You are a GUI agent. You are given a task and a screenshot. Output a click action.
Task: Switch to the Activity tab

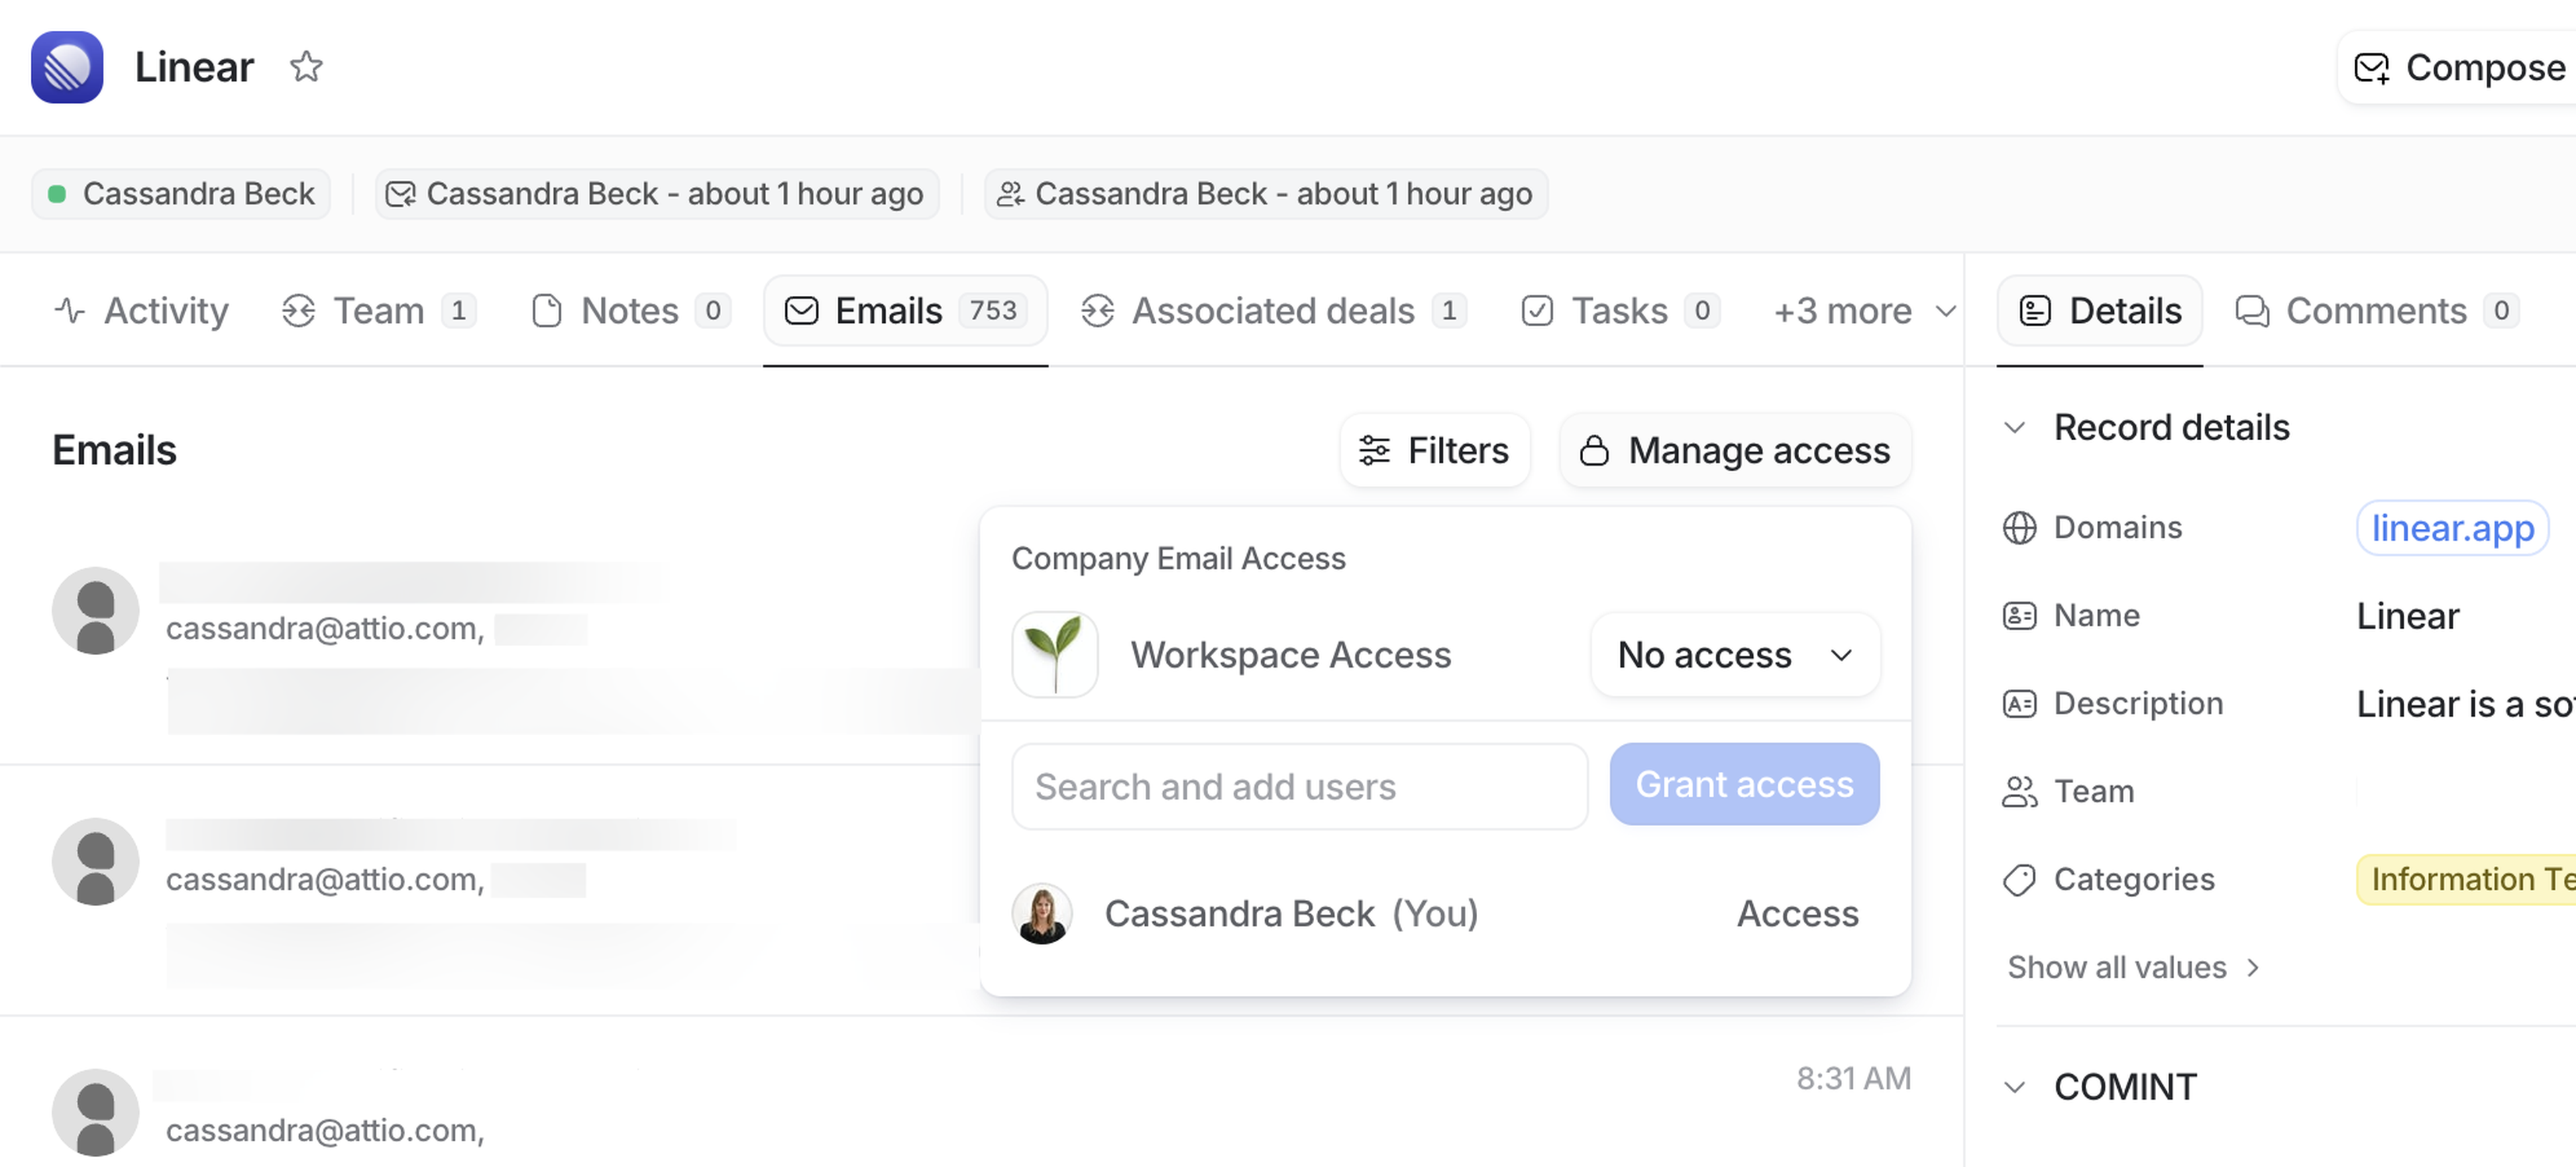[141, 311]
